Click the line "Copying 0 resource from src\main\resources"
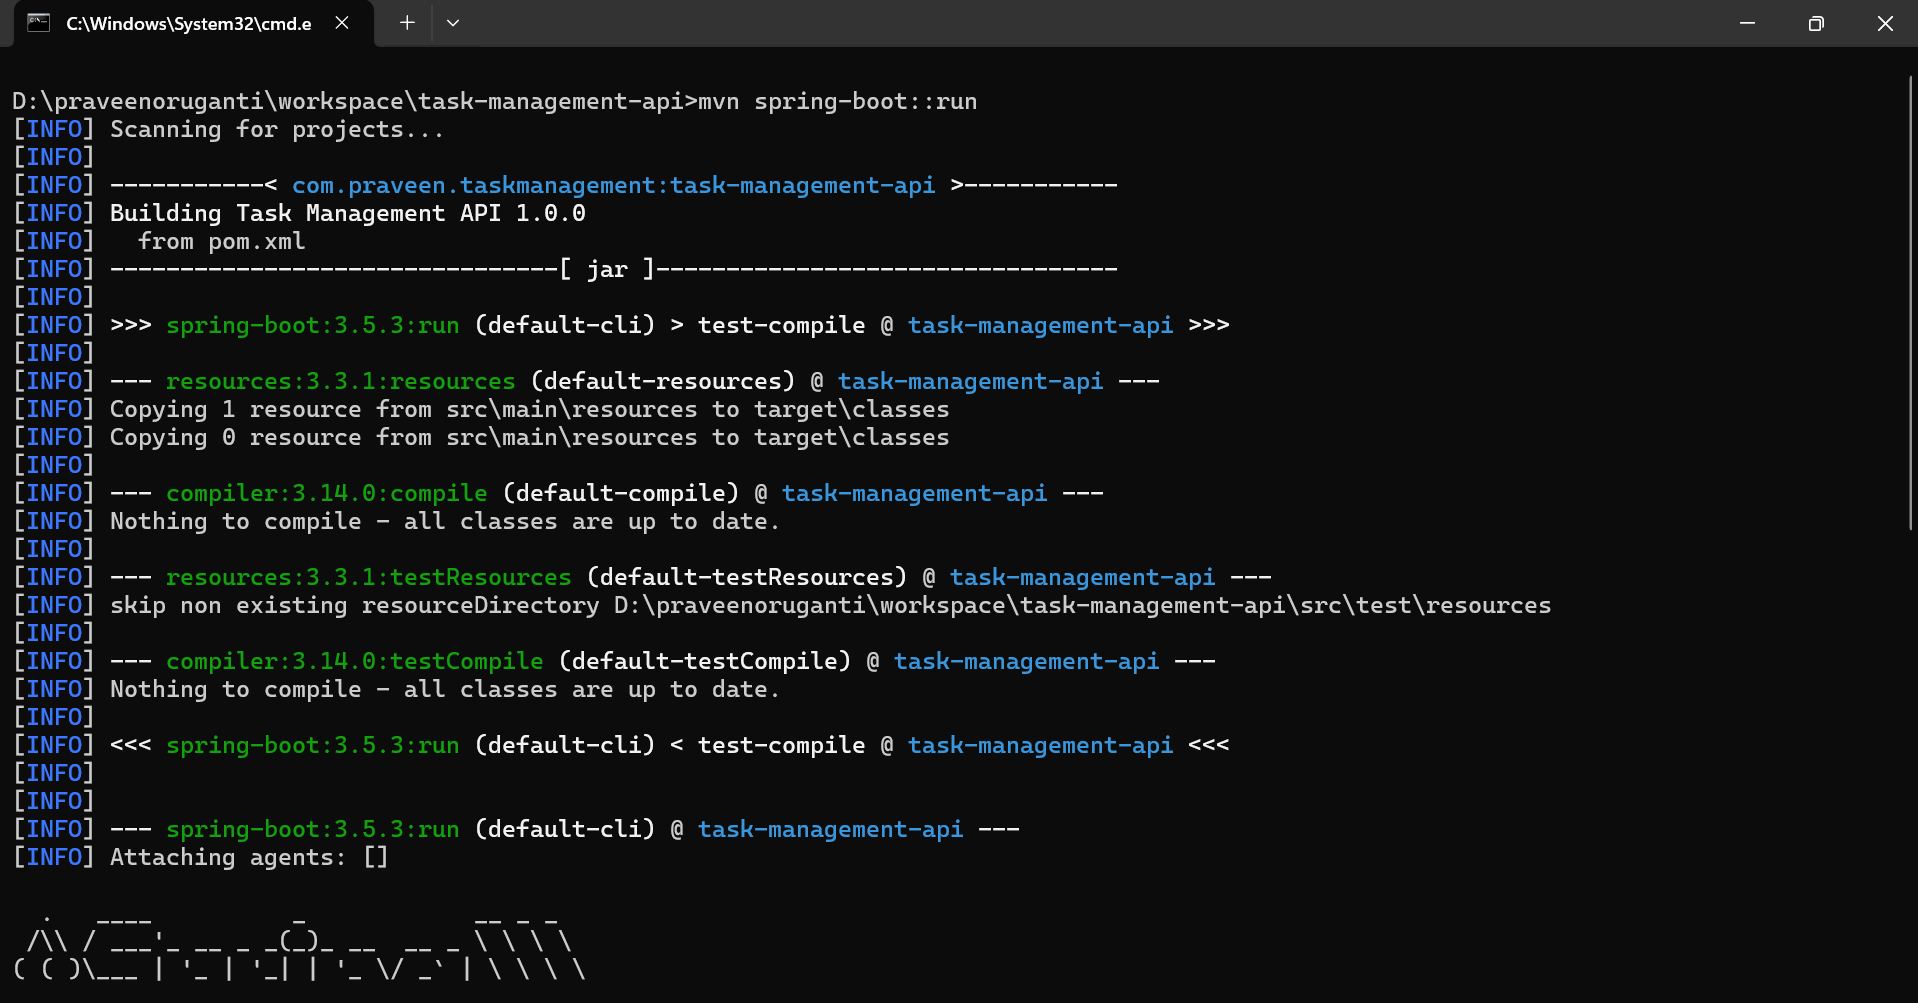The height and width of the screenshot is (1003, 1918). (x=530, y=437)
